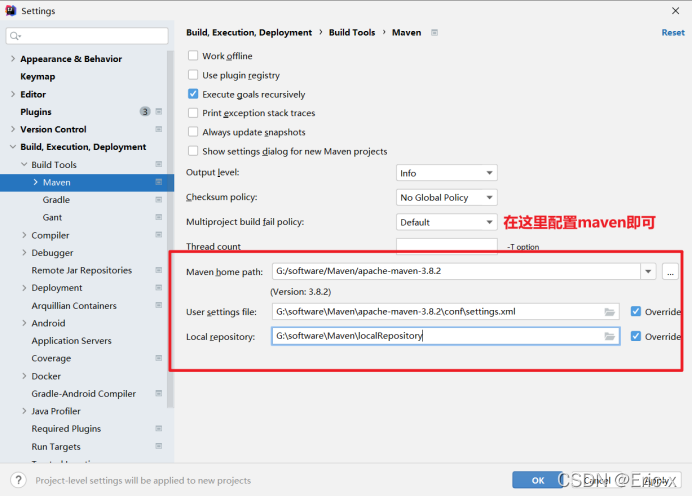Click the settings search field
The width and height of the screenshot is (692, 497).
click(87, 36)
